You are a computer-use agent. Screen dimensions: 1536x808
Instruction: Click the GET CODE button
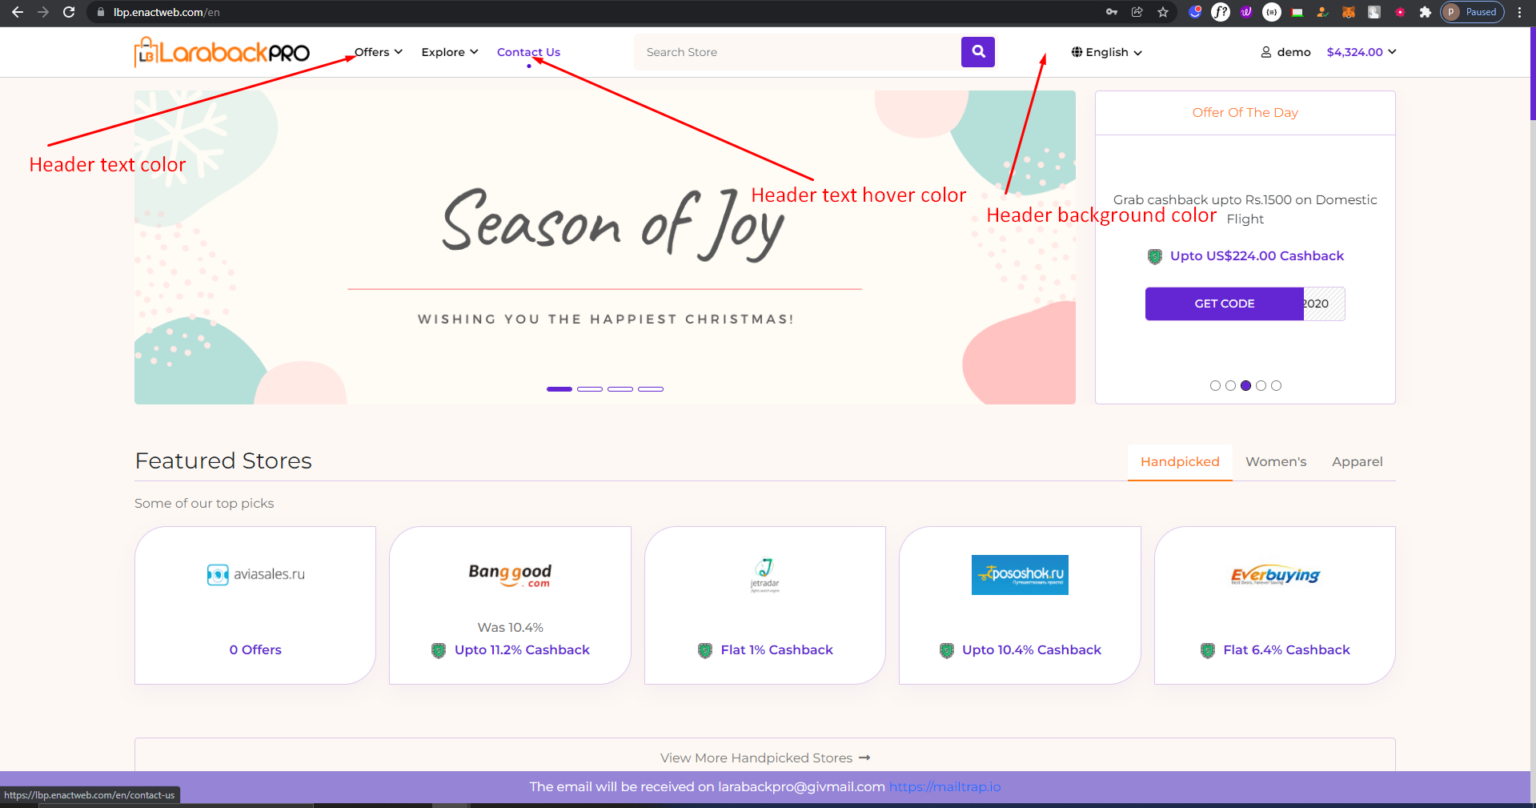pos(1223,303)
